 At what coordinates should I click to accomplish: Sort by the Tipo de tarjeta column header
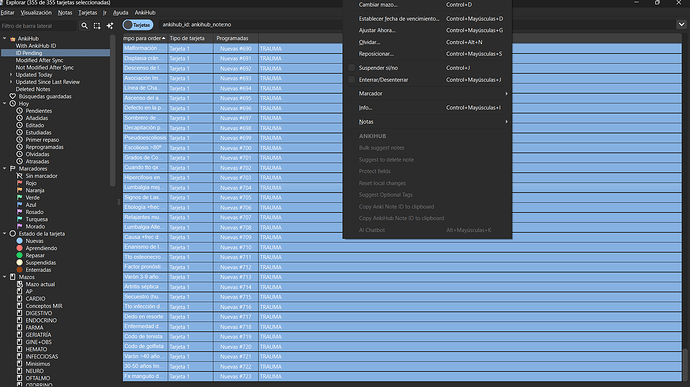pyautogui.click(x=190, y=38)
